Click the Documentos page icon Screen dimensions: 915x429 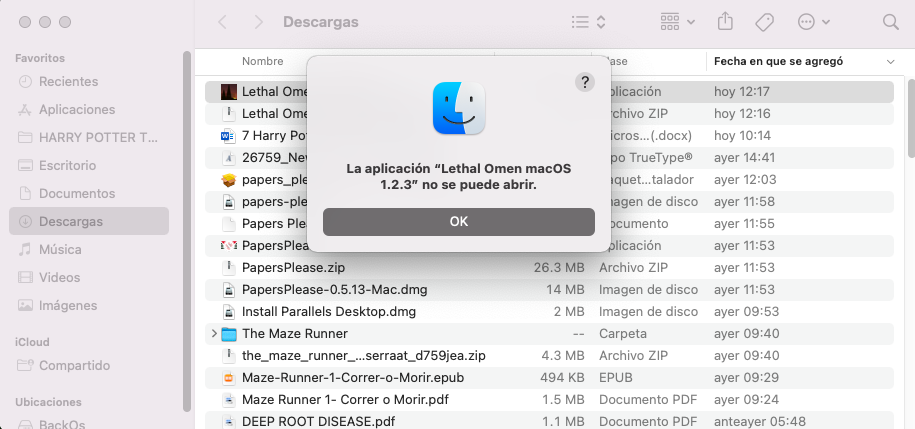[x=25, y=193]
